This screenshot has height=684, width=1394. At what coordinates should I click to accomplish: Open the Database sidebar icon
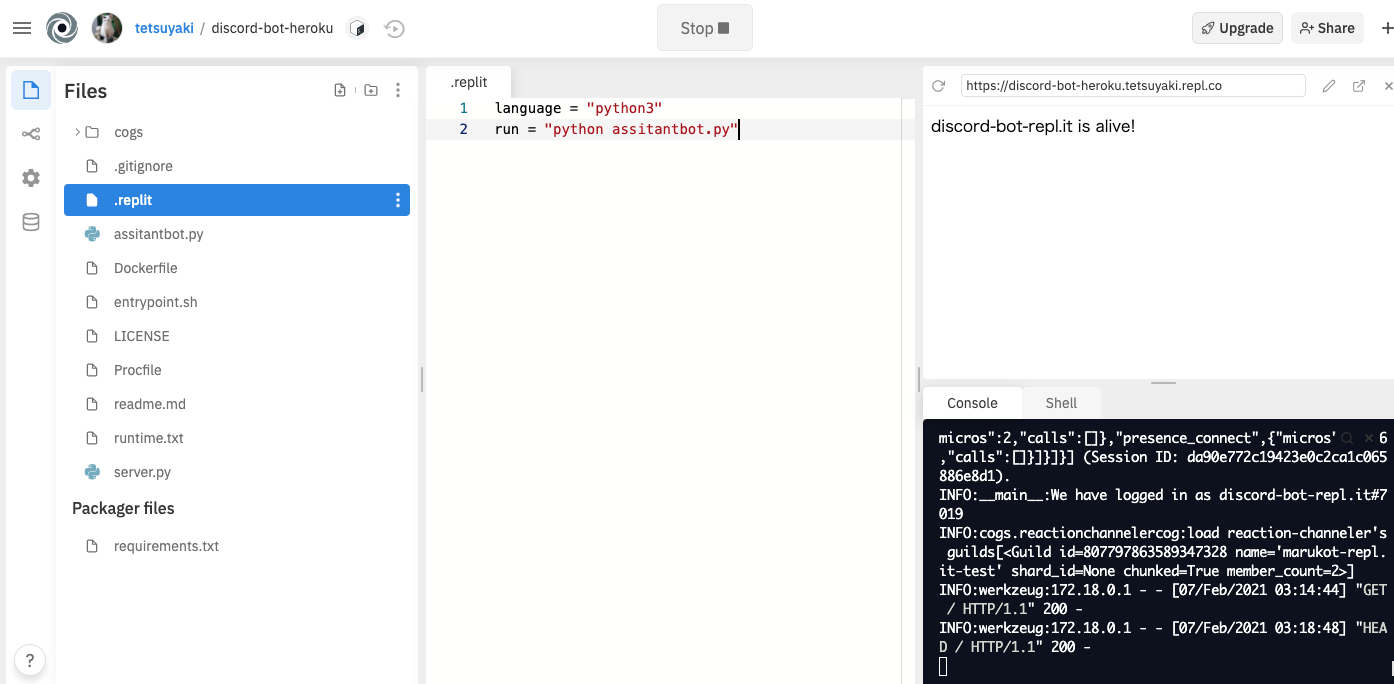[x=31, y=222]
